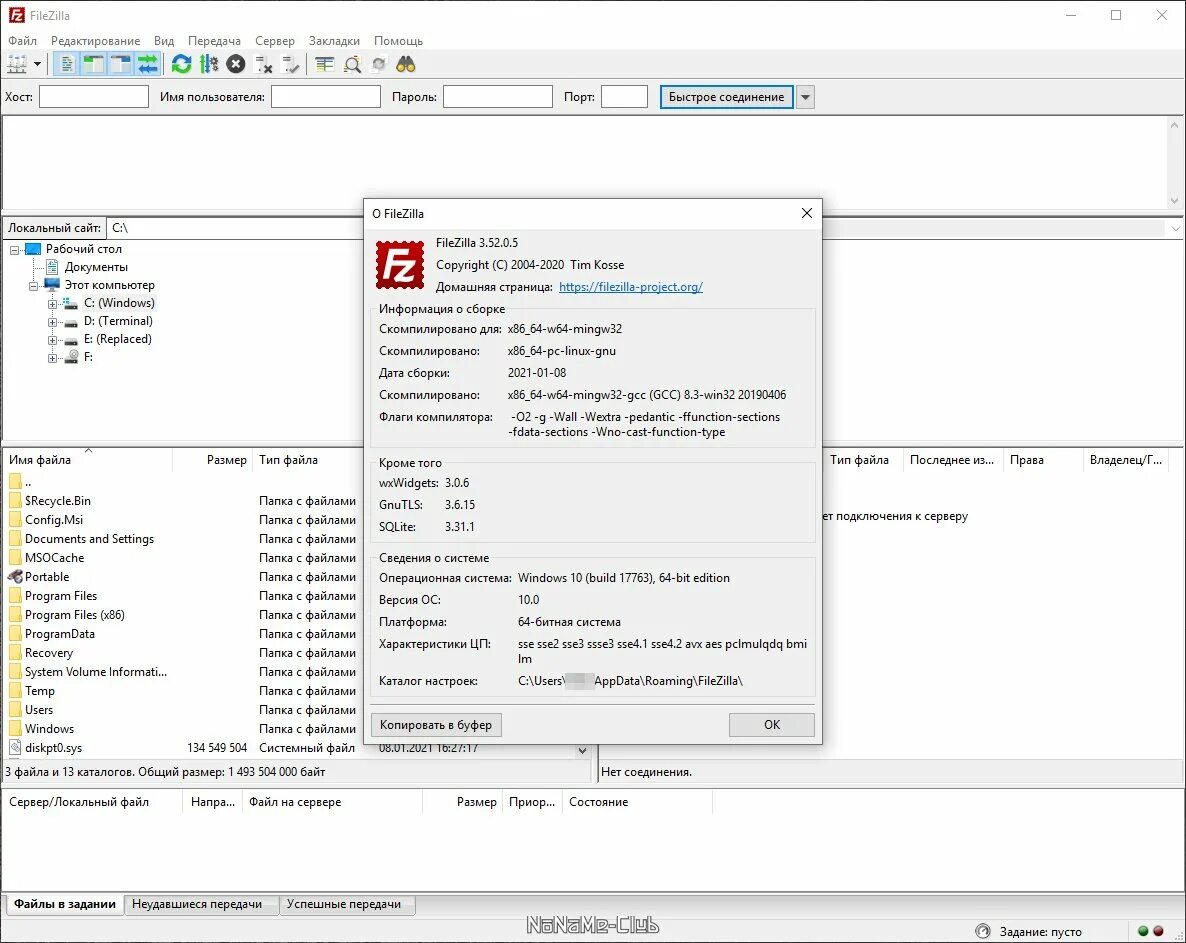Open the Файл menu
Viewport: 1186px width, 943px height.
[23, 41]
